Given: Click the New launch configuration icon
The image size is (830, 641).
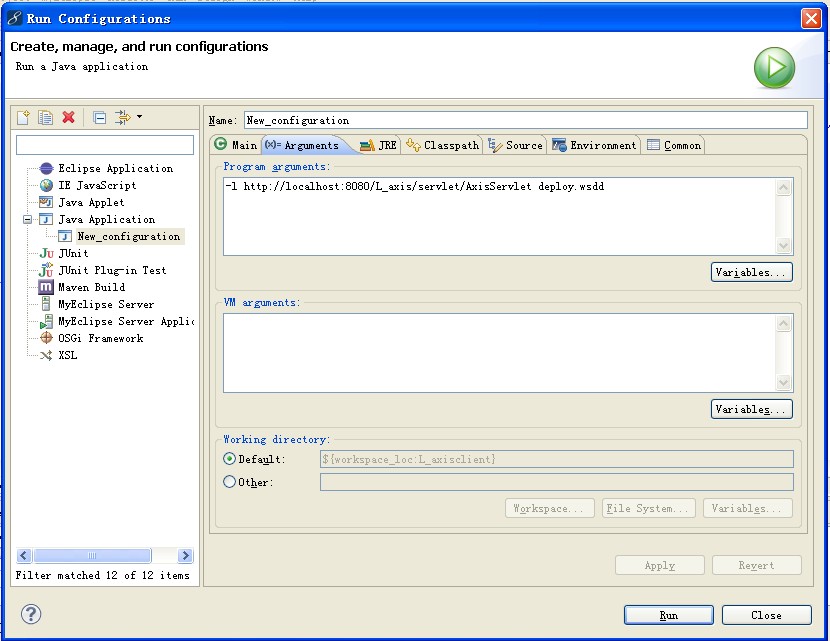Looking at the screenshot, I should click(24, 118).
